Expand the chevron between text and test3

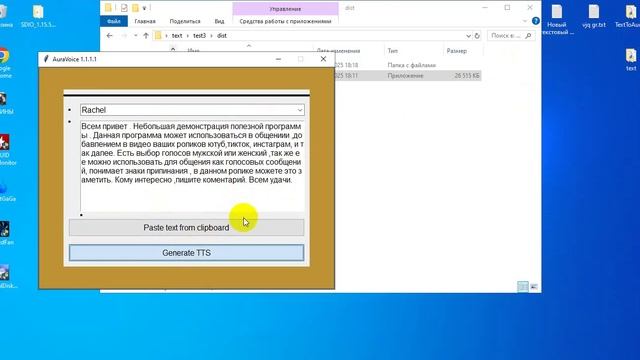coord(188,36)
